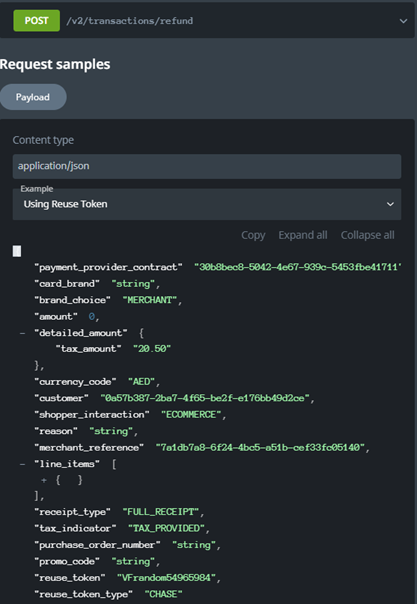
Task: Click the Content type label
Action: point(43,140)
